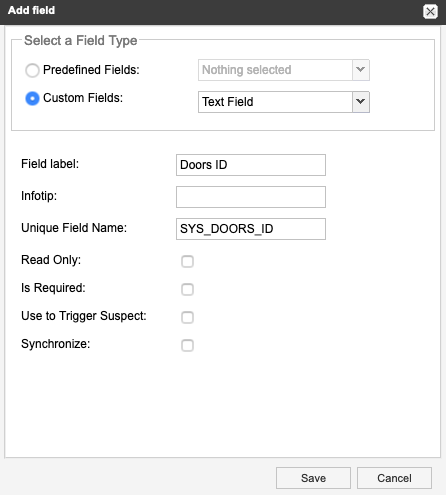Screen dimensions: 446x495
Task: Select the Predefined Fields radio button
Action: click(x=32, y=70)
